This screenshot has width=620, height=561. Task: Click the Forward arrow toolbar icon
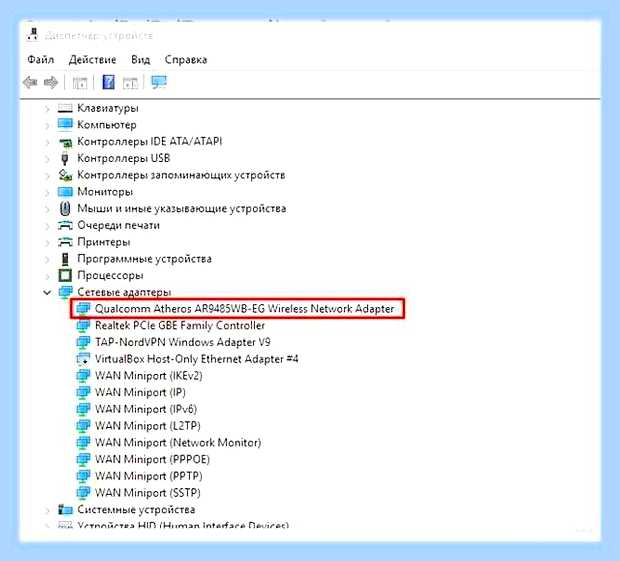[x=51, y=83]
